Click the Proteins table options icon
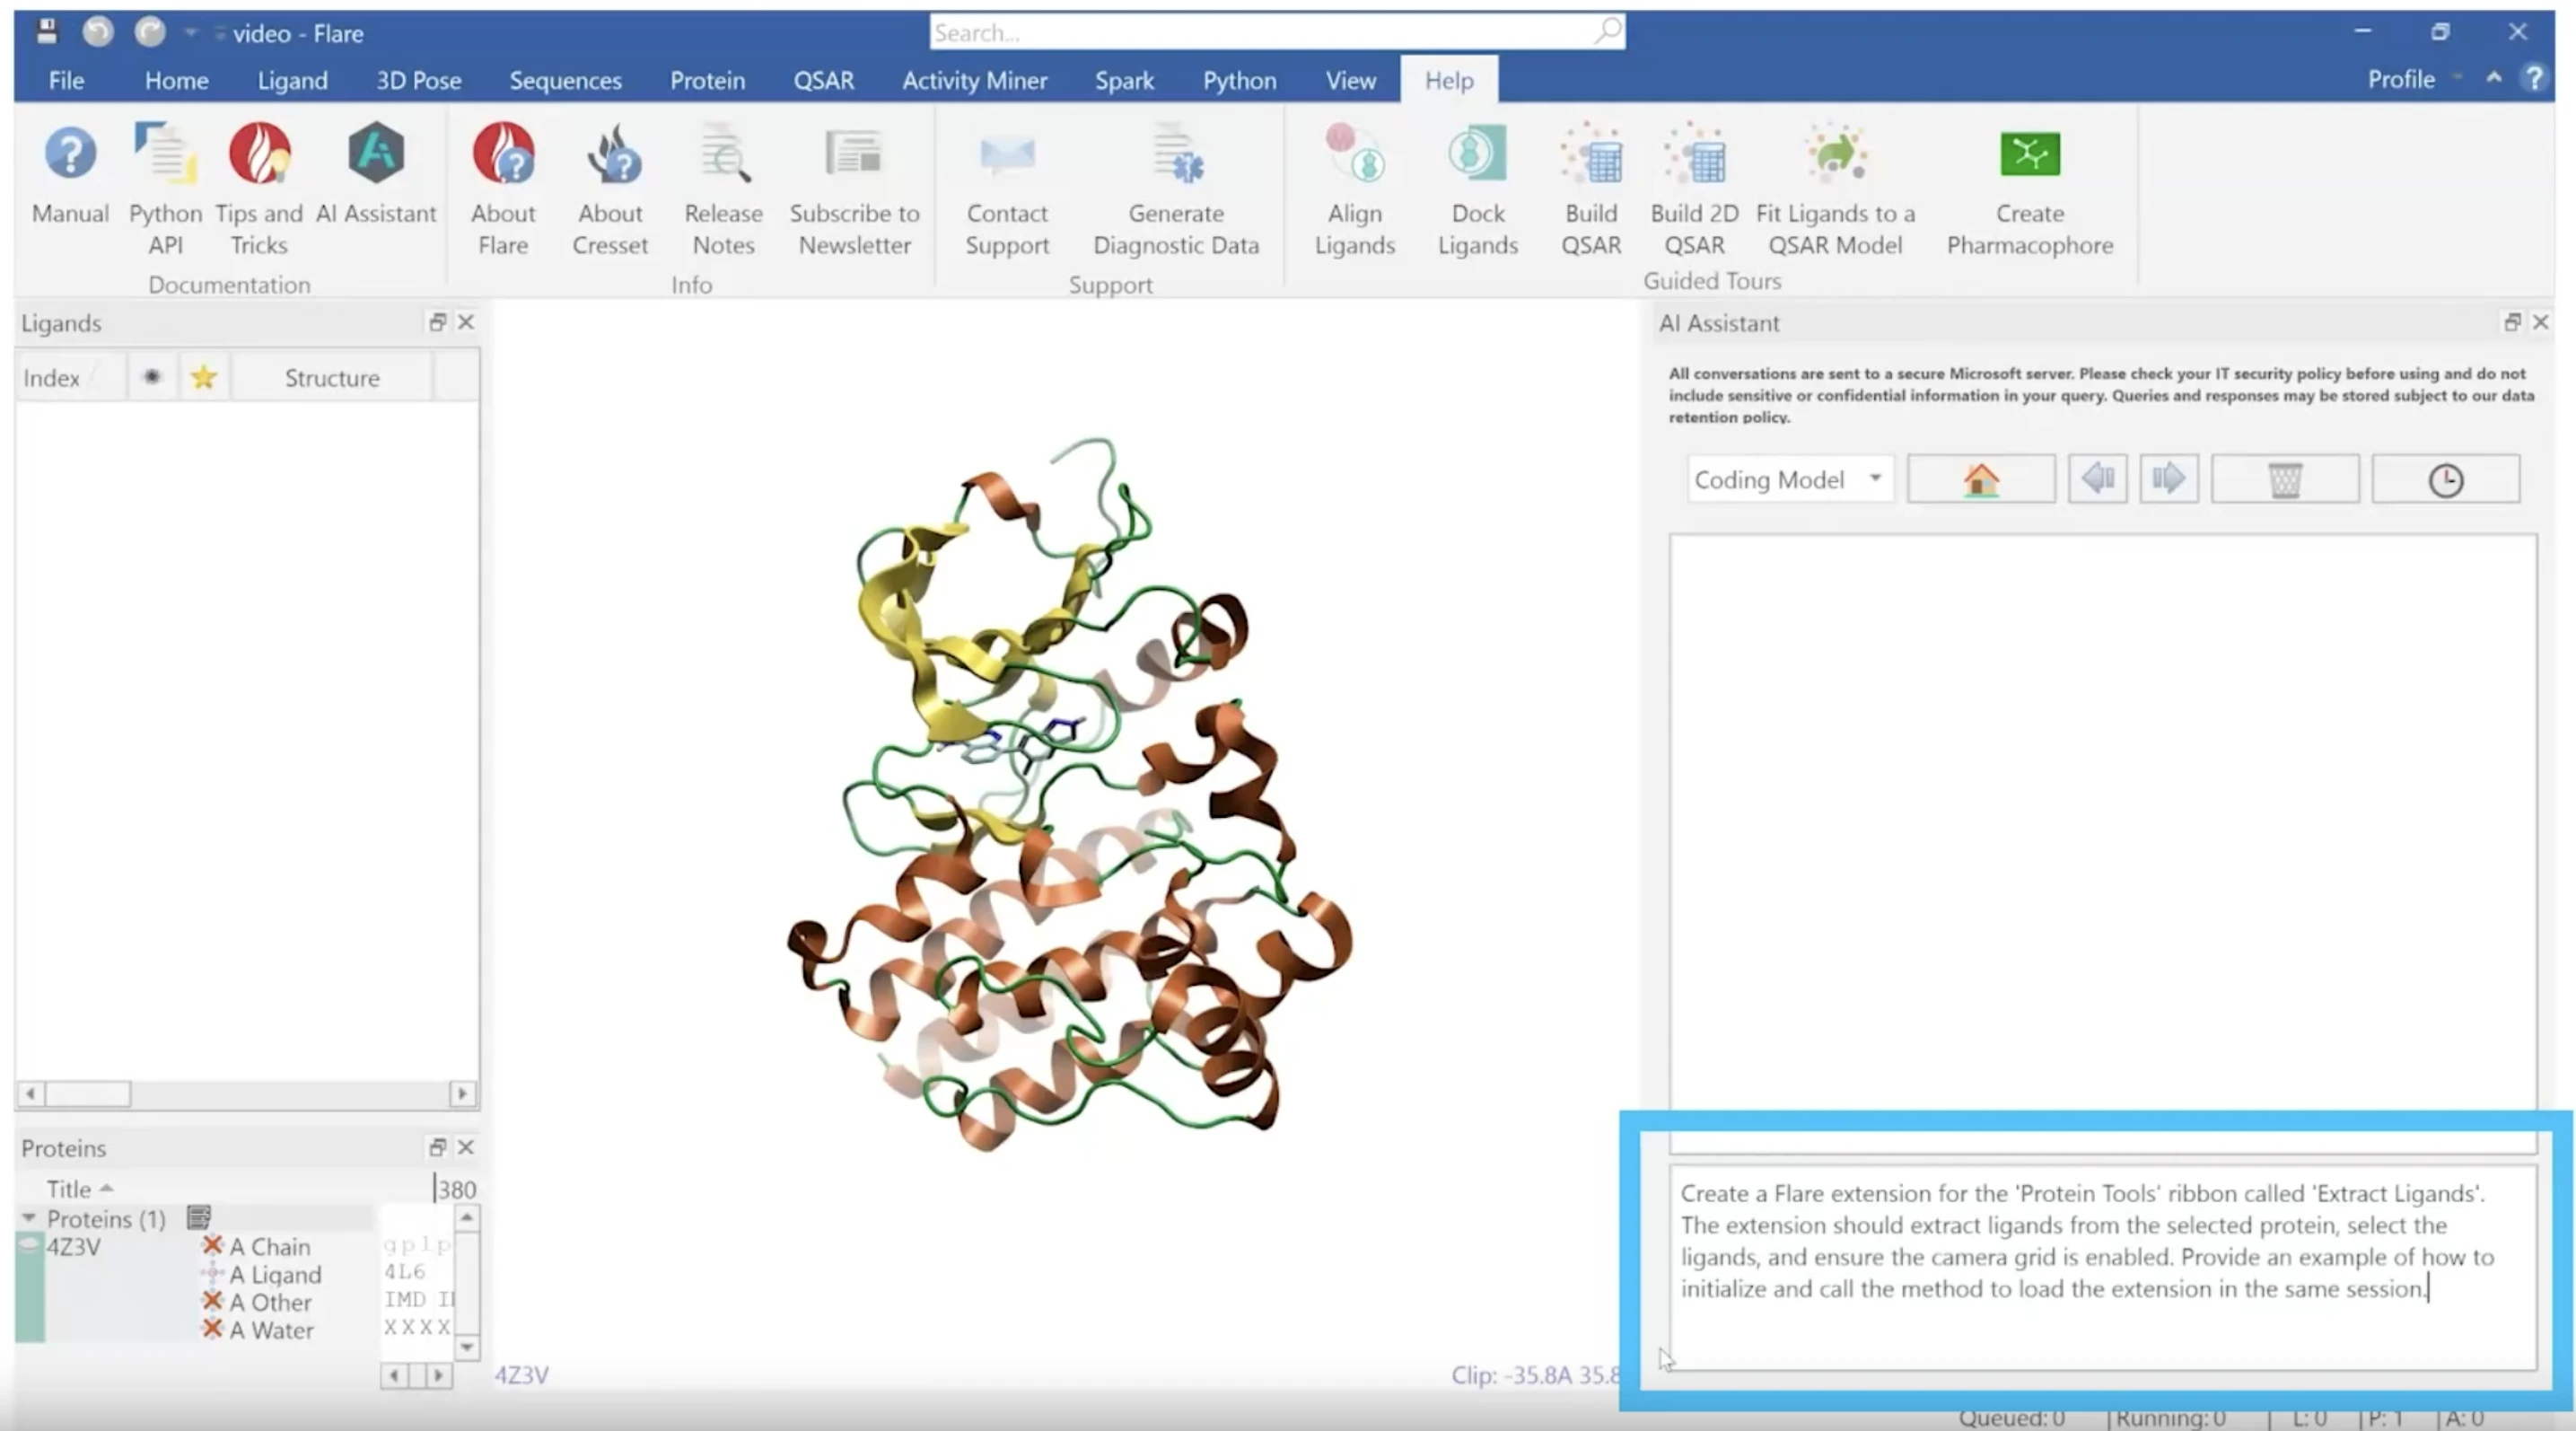 199,1217
